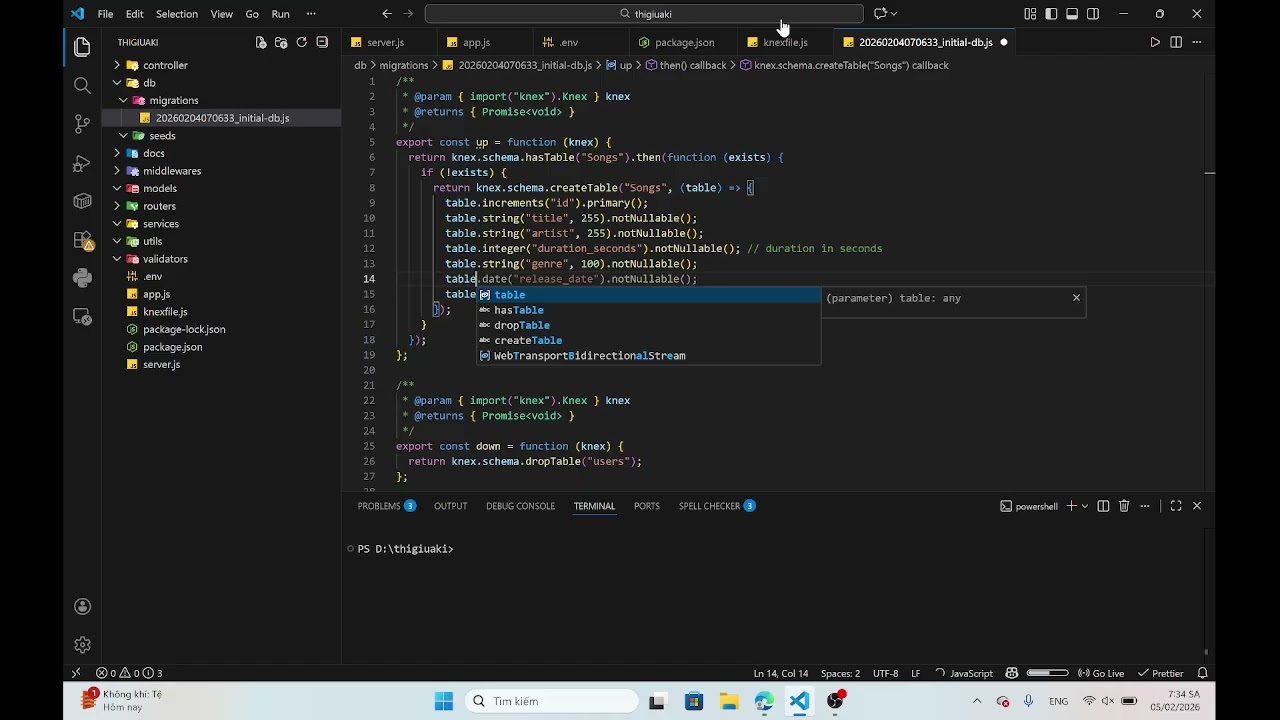Select createTable suggestion in autocomplete list
This screenshot has height=720, width=1280.
click(x=648, y=340)
